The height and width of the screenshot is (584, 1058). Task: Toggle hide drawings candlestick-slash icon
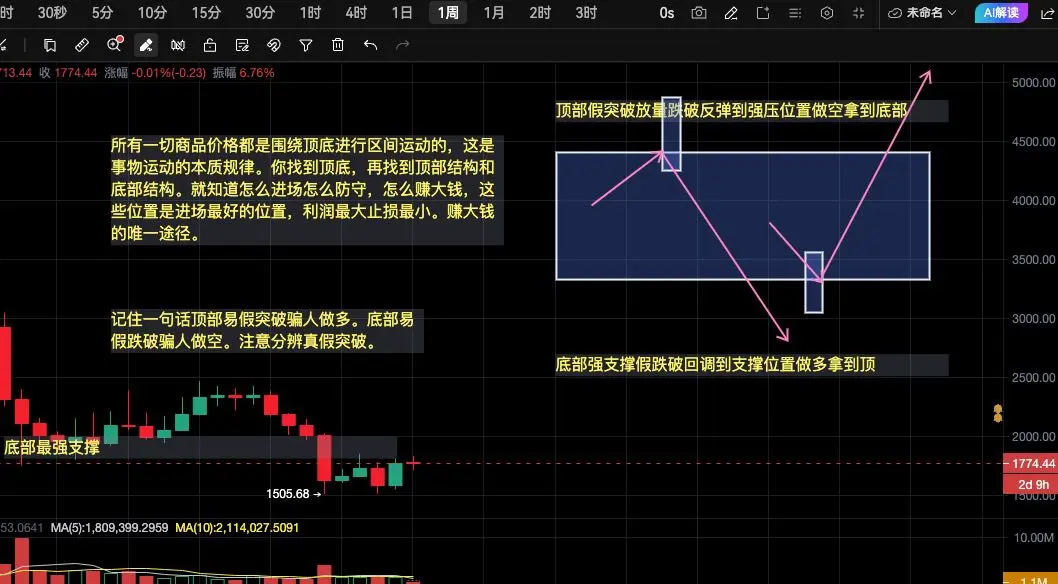tap(178, 45)
